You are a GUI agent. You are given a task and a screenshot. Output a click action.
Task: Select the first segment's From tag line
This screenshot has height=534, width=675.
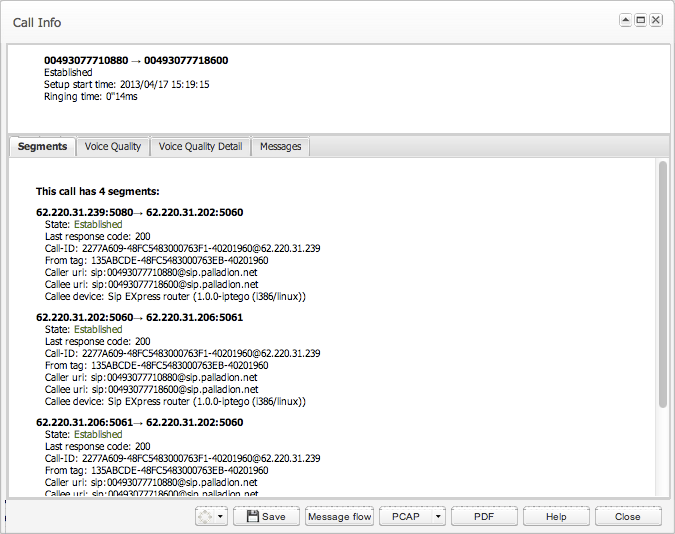tap(157, 261)
